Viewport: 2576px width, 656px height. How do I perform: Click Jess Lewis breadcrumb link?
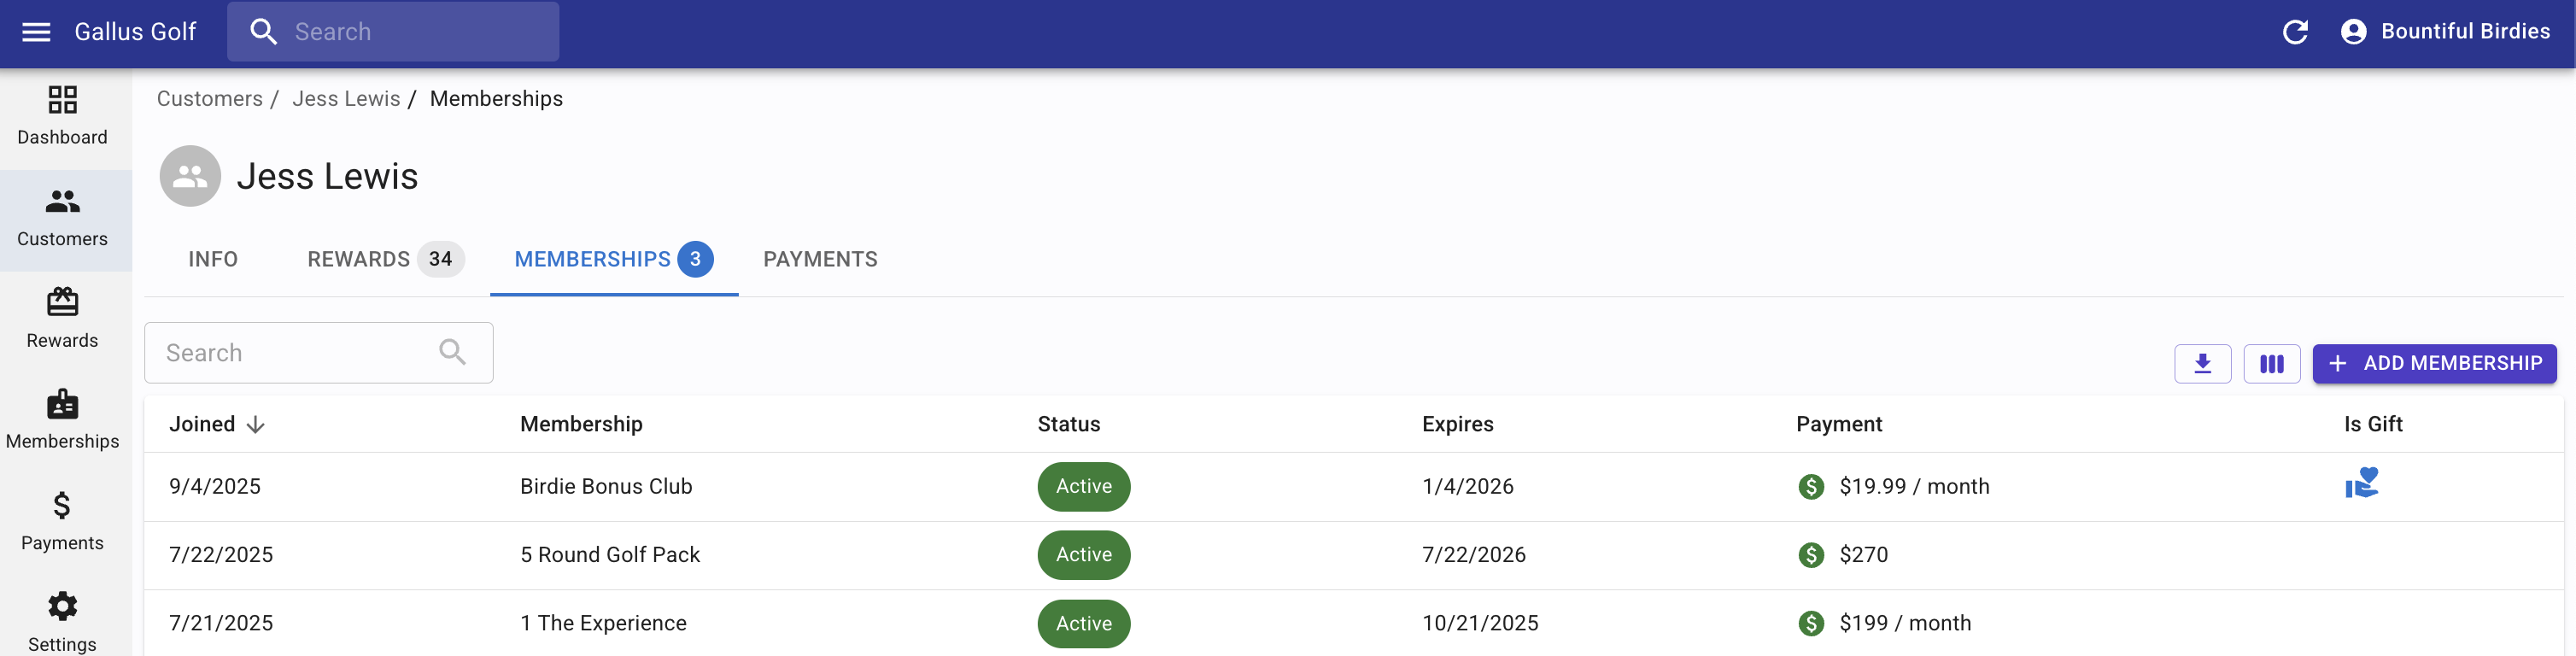[346, 98]
